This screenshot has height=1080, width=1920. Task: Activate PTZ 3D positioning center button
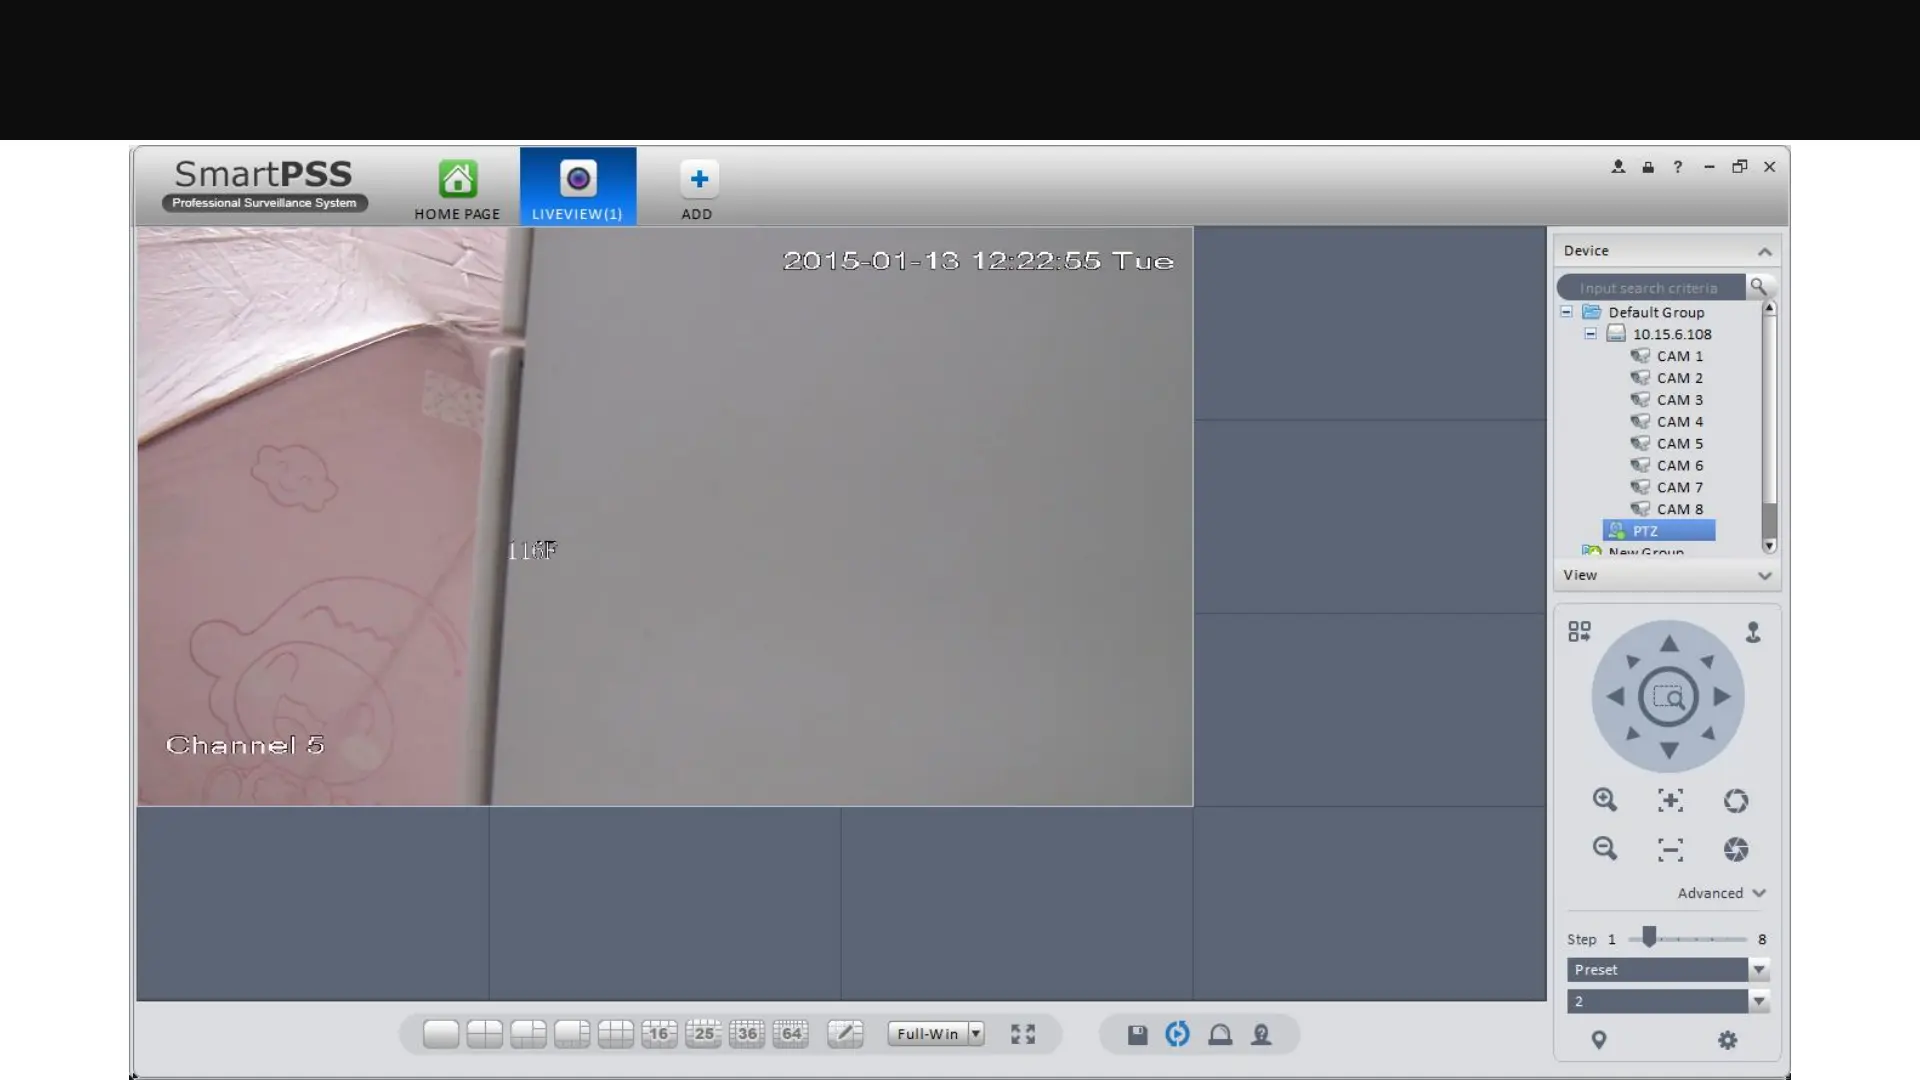(x=1668, y=697)
